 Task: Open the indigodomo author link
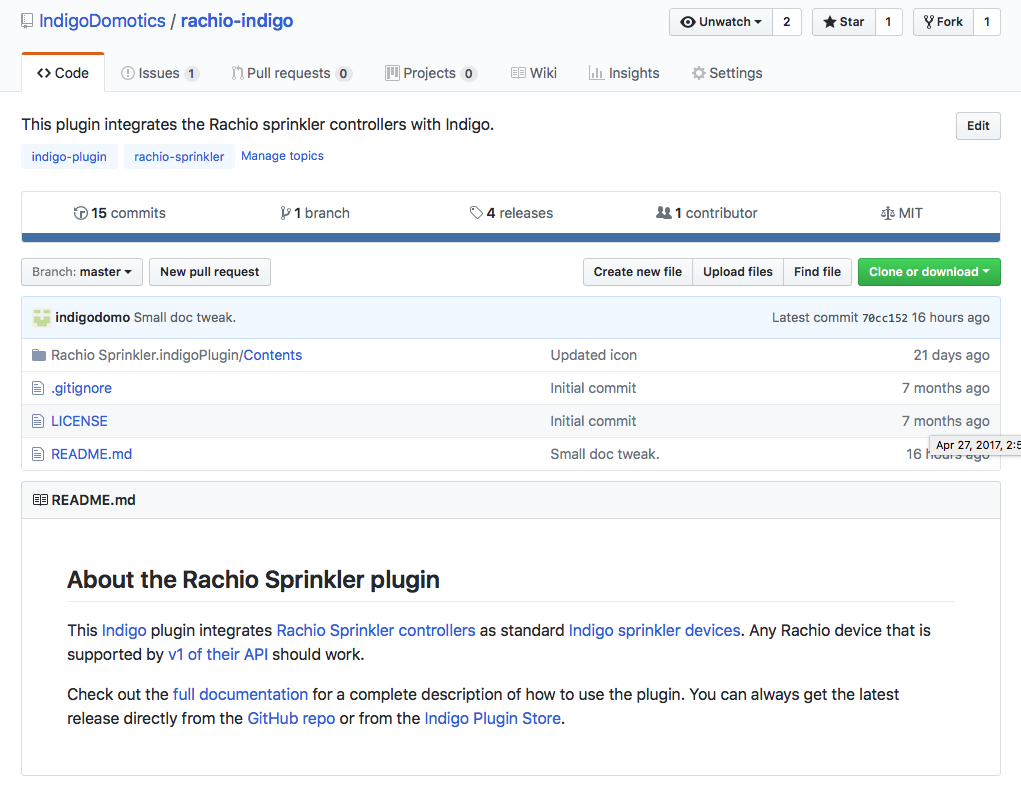tap(92, 318)
